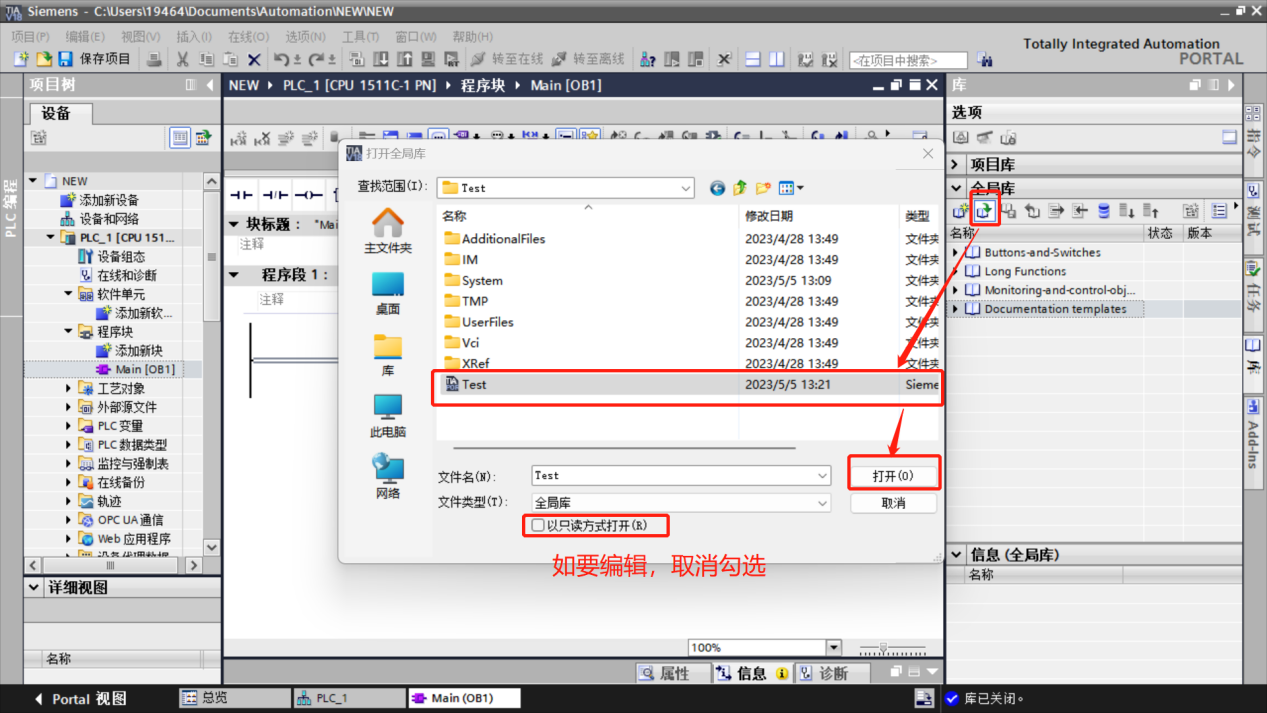Click the Desktop (桌面) shortcut in the dialog

click(x=388, y=293)
